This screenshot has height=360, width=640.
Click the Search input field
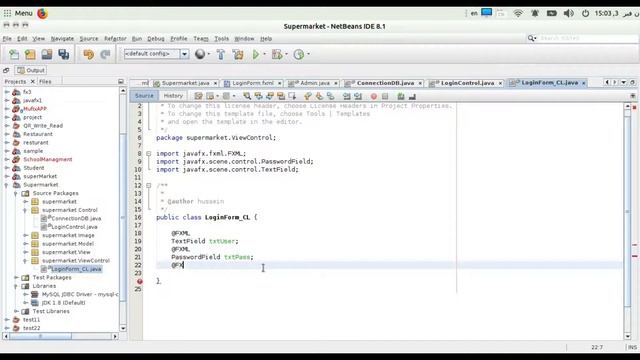pyautogui.click(x=588, y=38)
